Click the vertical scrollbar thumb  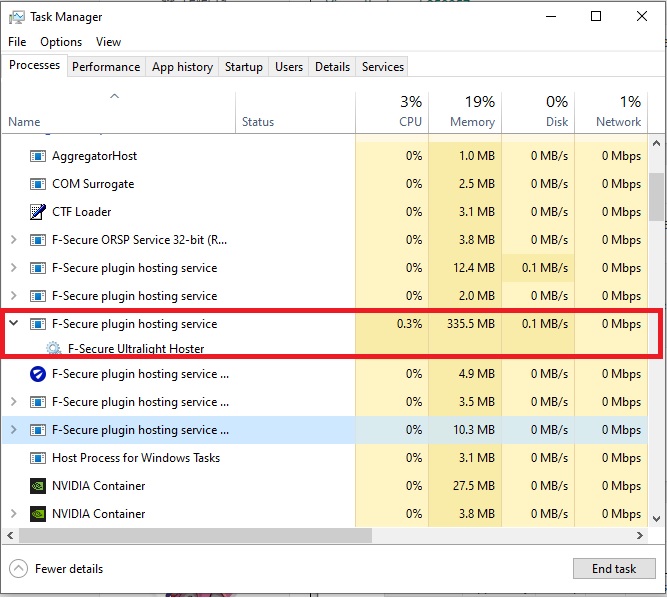(x=656, y=196)
